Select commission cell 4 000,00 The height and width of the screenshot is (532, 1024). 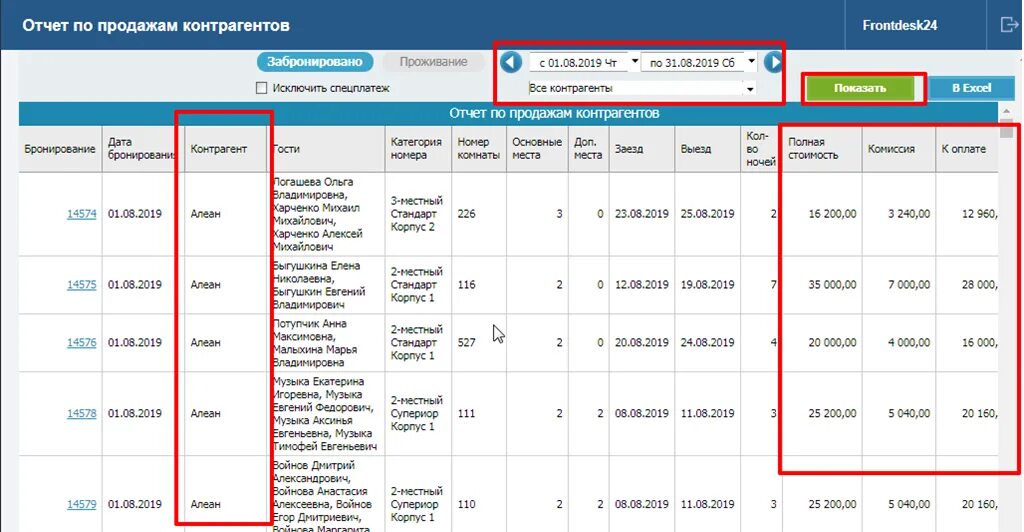click(x=899, y=343)
